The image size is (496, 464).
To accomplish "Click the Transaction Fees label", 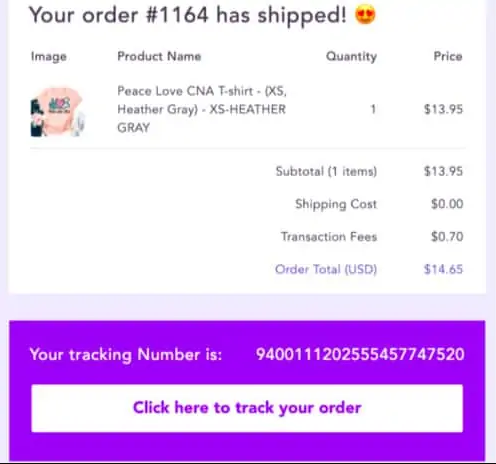I will click(329, 236).
